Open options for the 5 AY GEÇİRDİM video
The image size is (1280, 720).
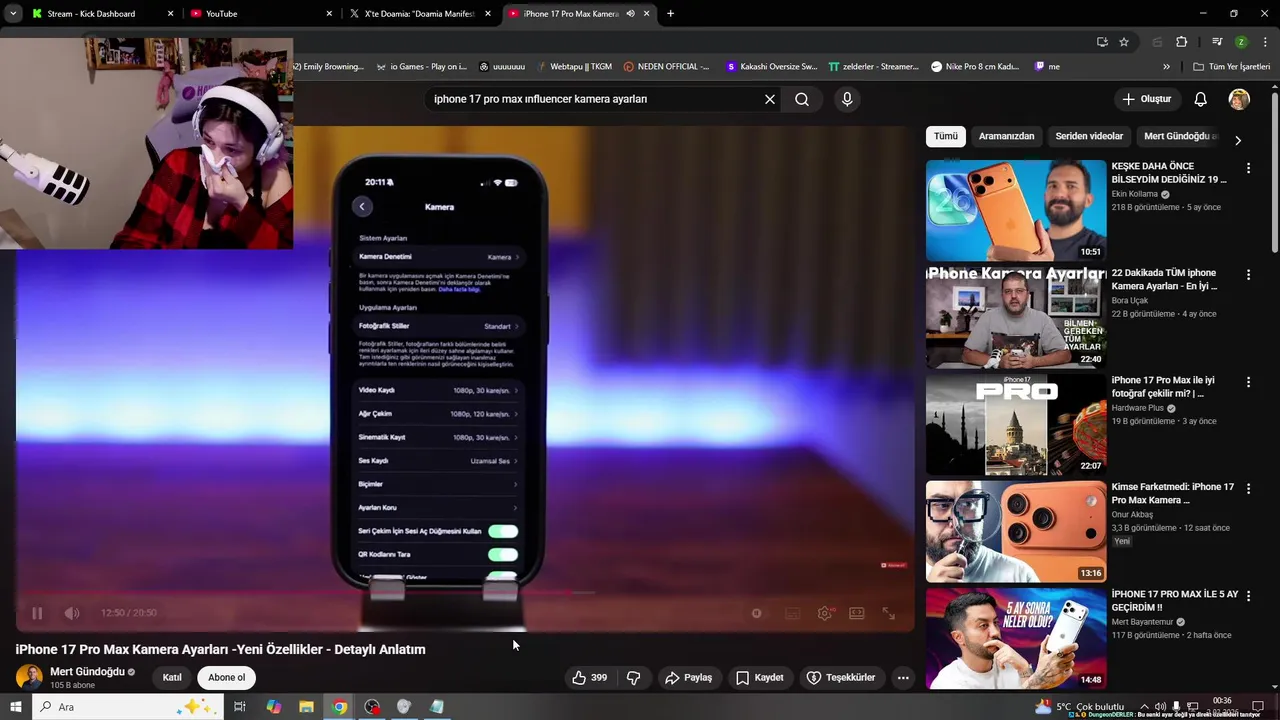(x=1248, y=596)
